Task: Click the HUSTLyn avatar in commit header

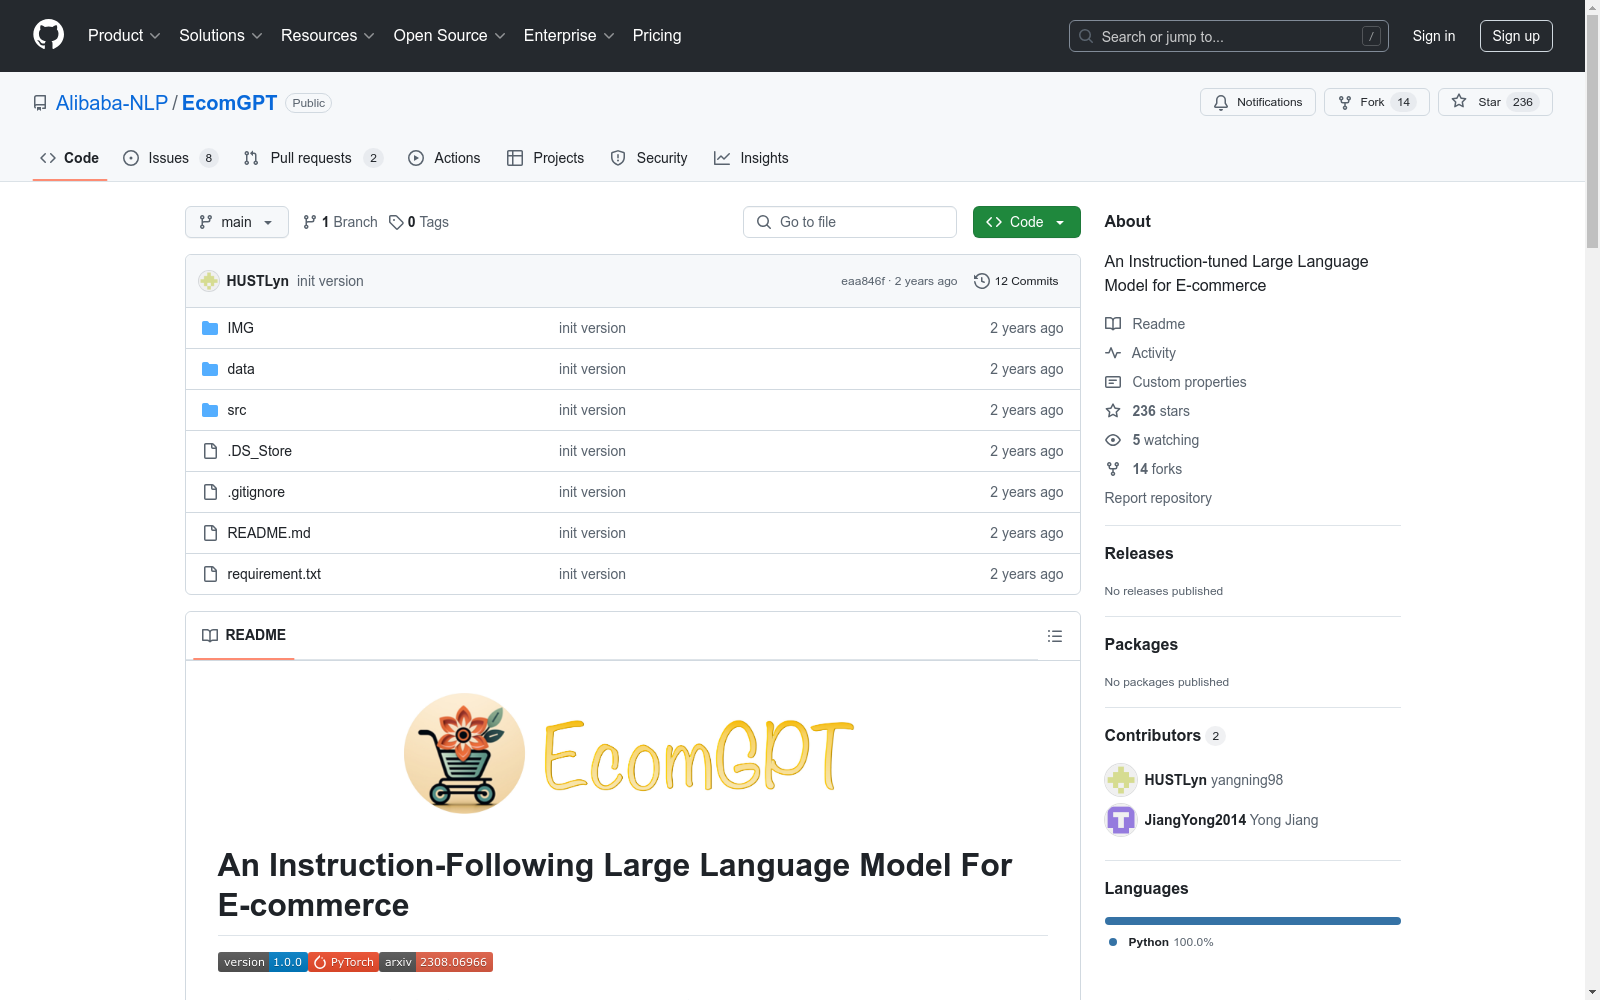Action: coord(209,281)
